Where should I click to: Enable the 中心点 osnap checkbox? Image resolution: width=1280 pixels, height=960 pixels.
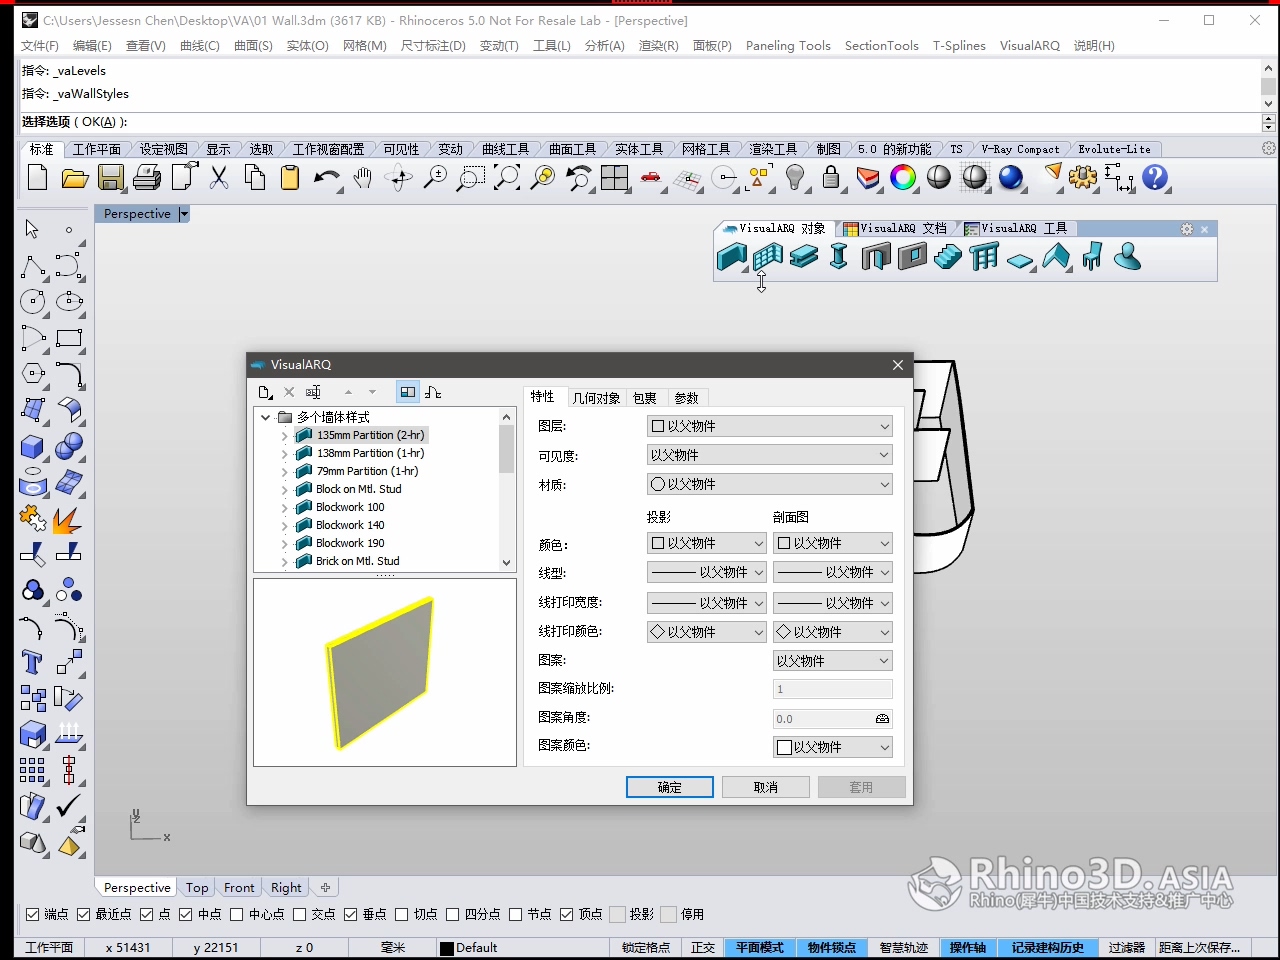(237, 914)
